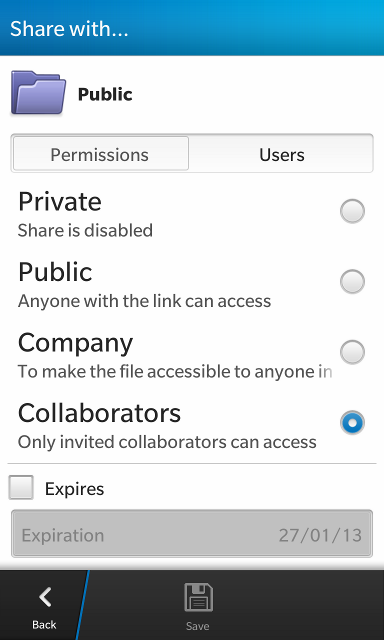This screenshot has width=384, height=640.
Task: Switch to the Users tab
Action: coord(282,154)
